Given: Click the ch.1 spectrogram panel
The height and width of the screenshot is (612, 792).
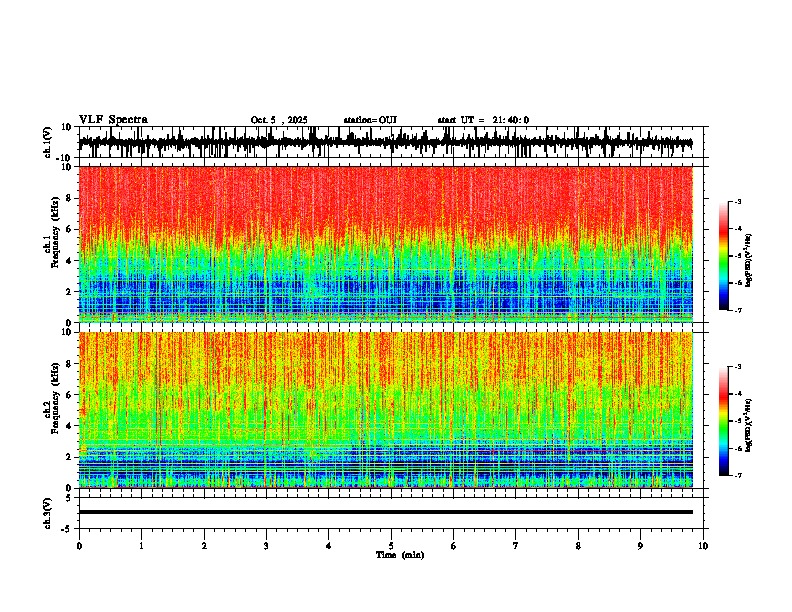Looking at the screenshot, I should (x=386, y=244).
